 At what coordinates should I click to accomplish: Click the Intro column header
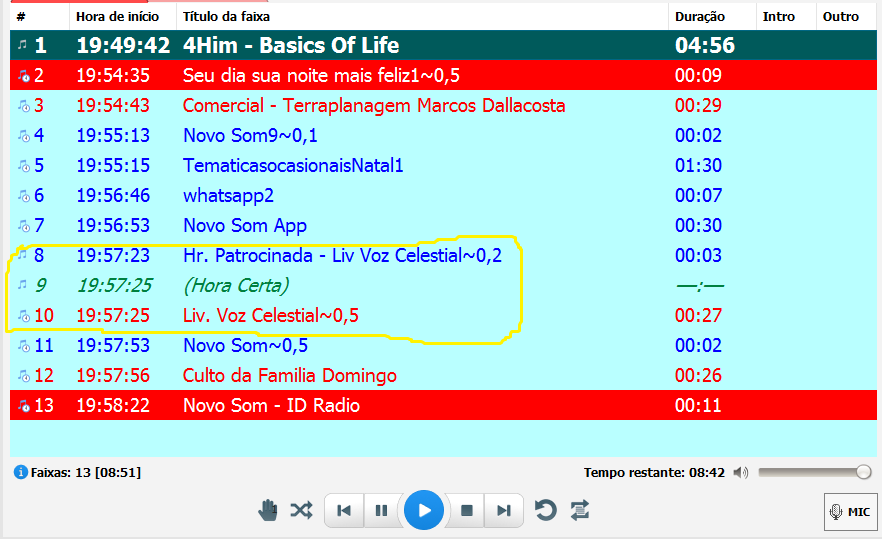785,16
